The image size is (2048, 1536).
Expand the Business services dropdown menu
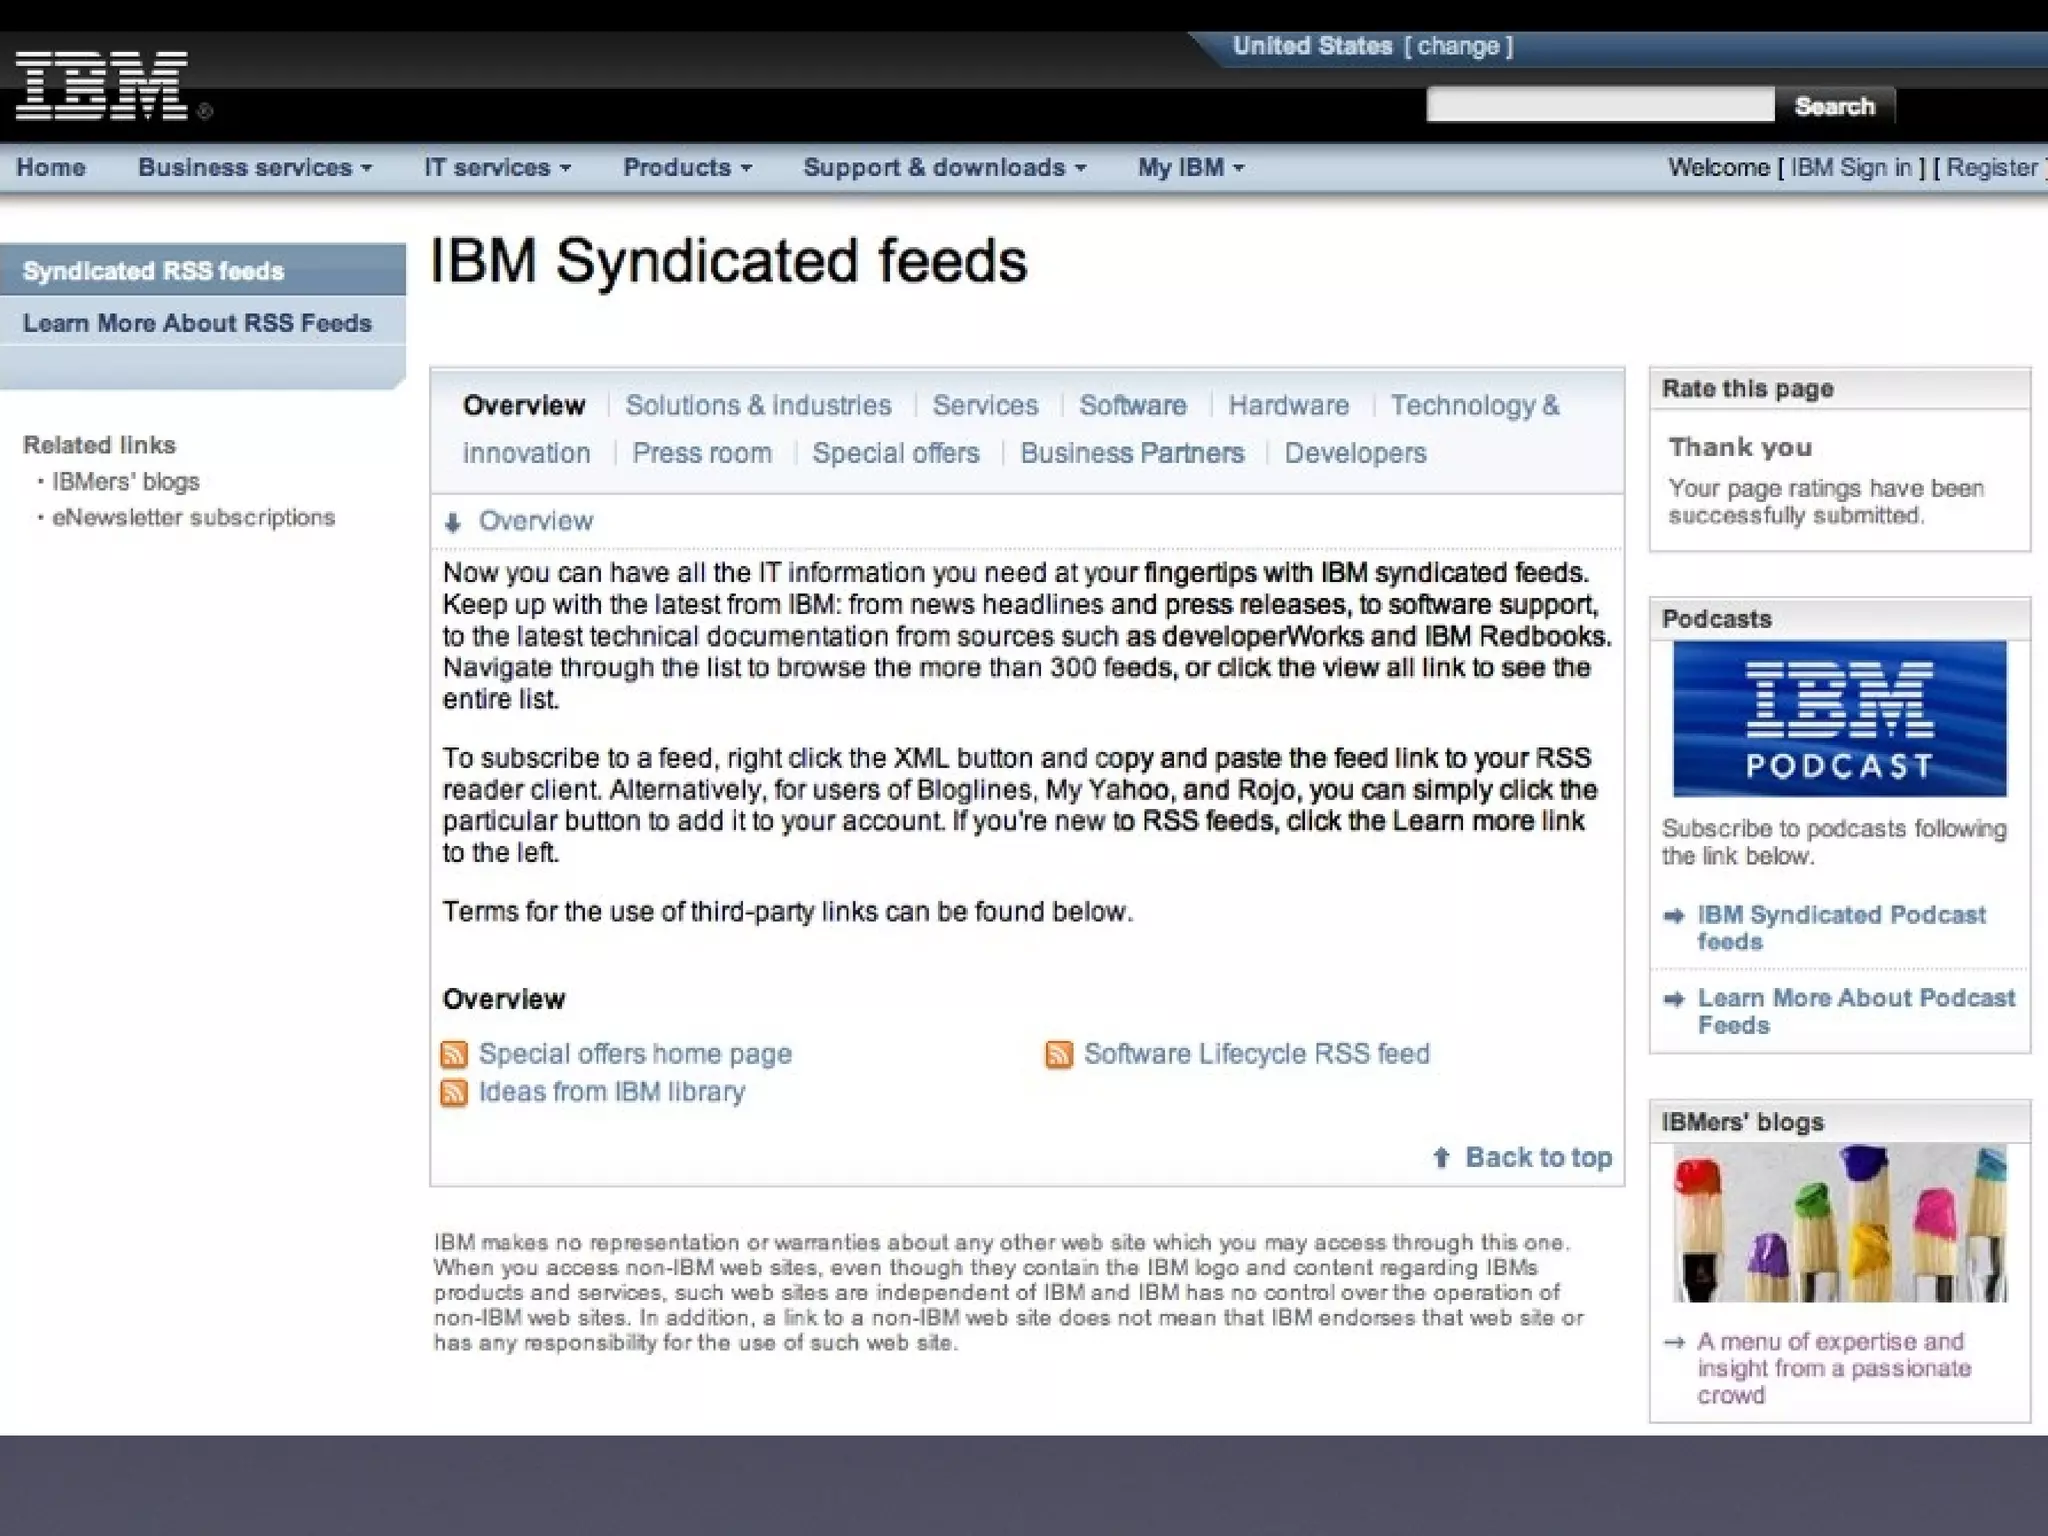coord(255,168)
